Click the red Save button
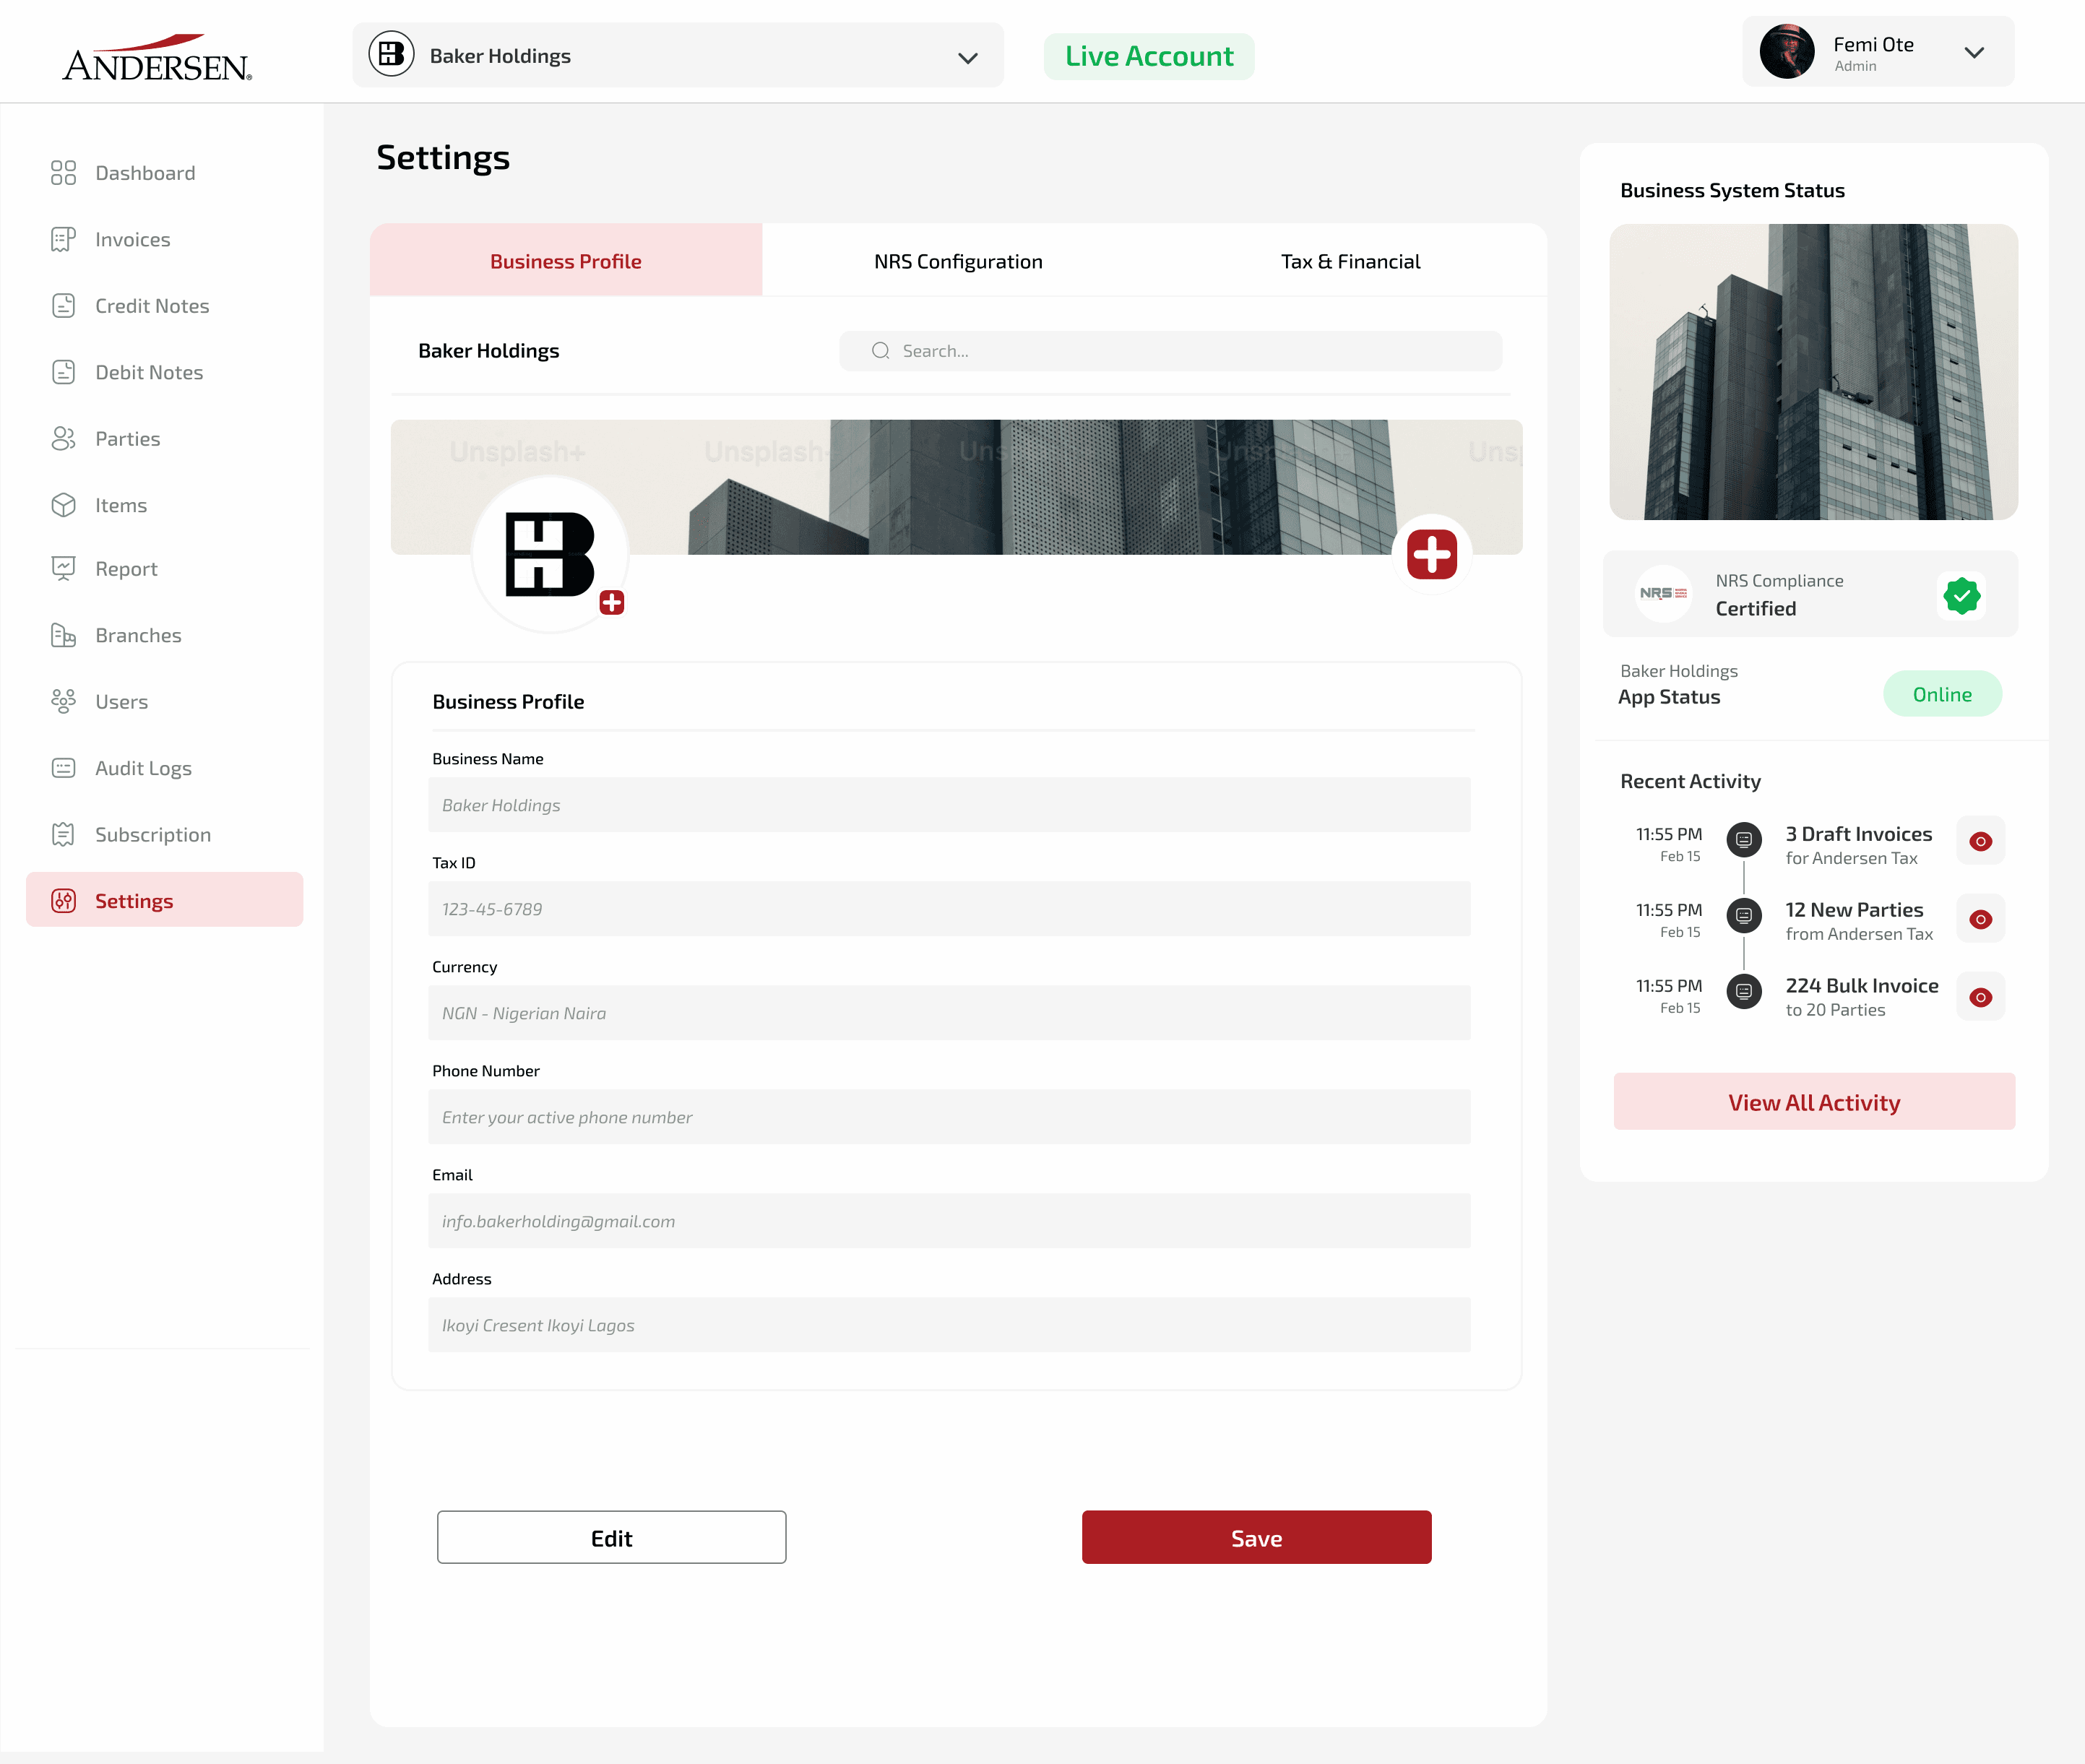This screenshot has width=2085, height=1764. (1256, 1538)
